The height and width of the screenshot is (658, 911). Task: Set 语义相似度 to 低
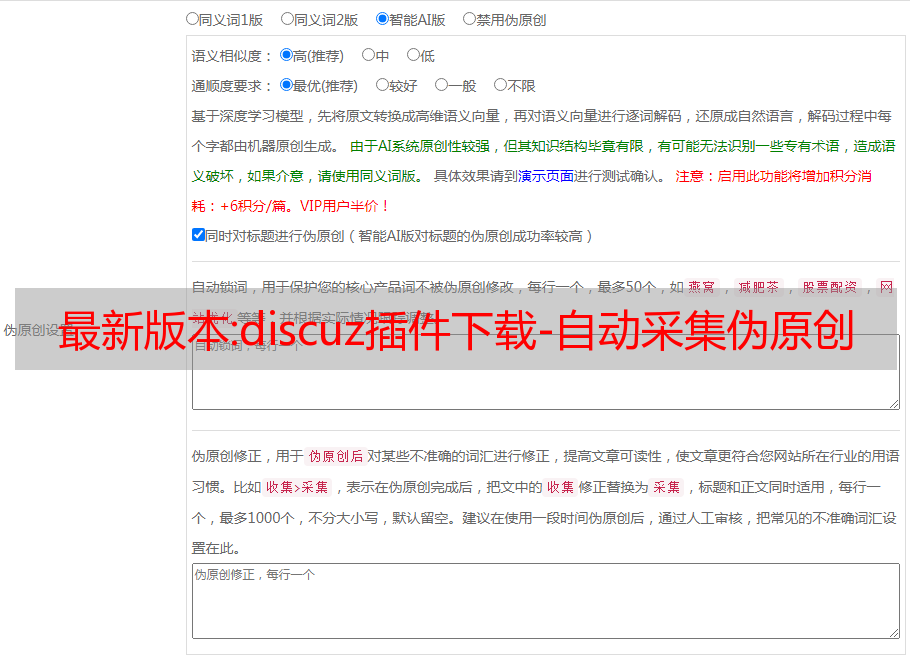click(413, 55)
